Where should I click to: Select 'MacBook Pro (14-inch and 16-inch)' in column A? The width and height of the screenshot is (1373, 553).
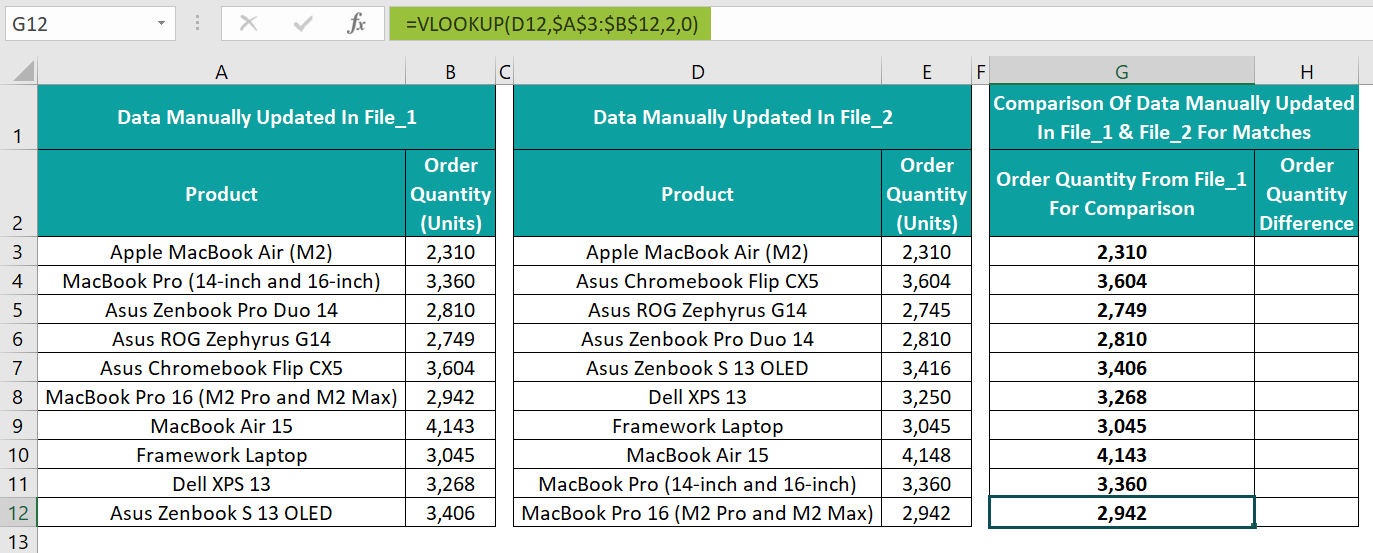[221, 281]
